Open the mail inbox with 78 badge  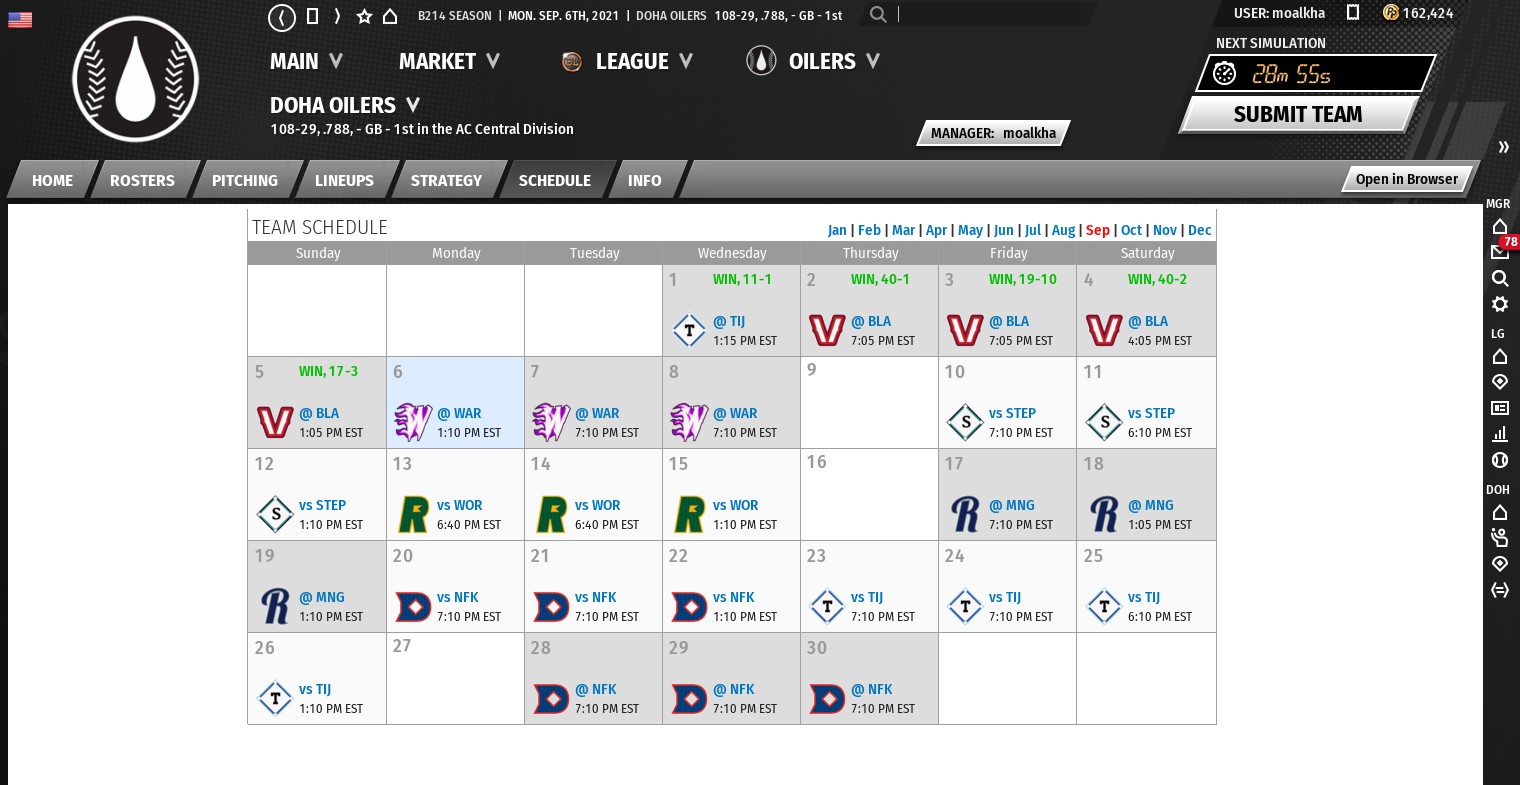point(1500,250)
